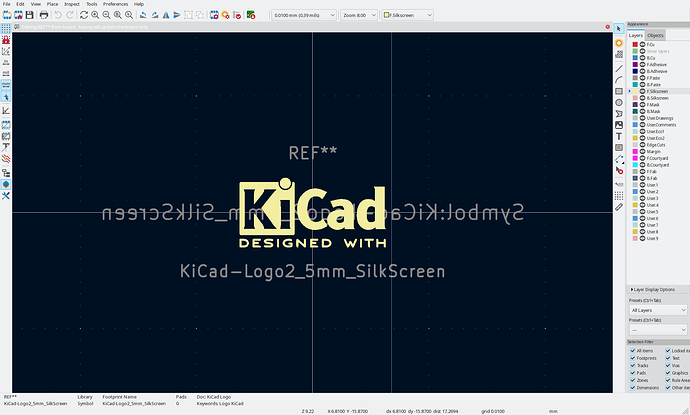
Task: Click the Zoom Out icon
Action: point(106,15)
